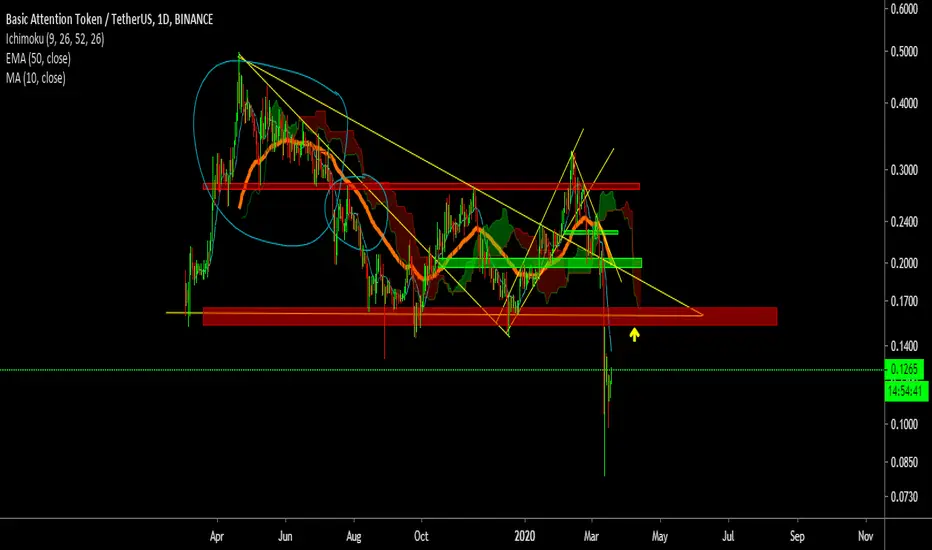
Task: Click the 0.2400 price axis label
Action: coord(904,222)
